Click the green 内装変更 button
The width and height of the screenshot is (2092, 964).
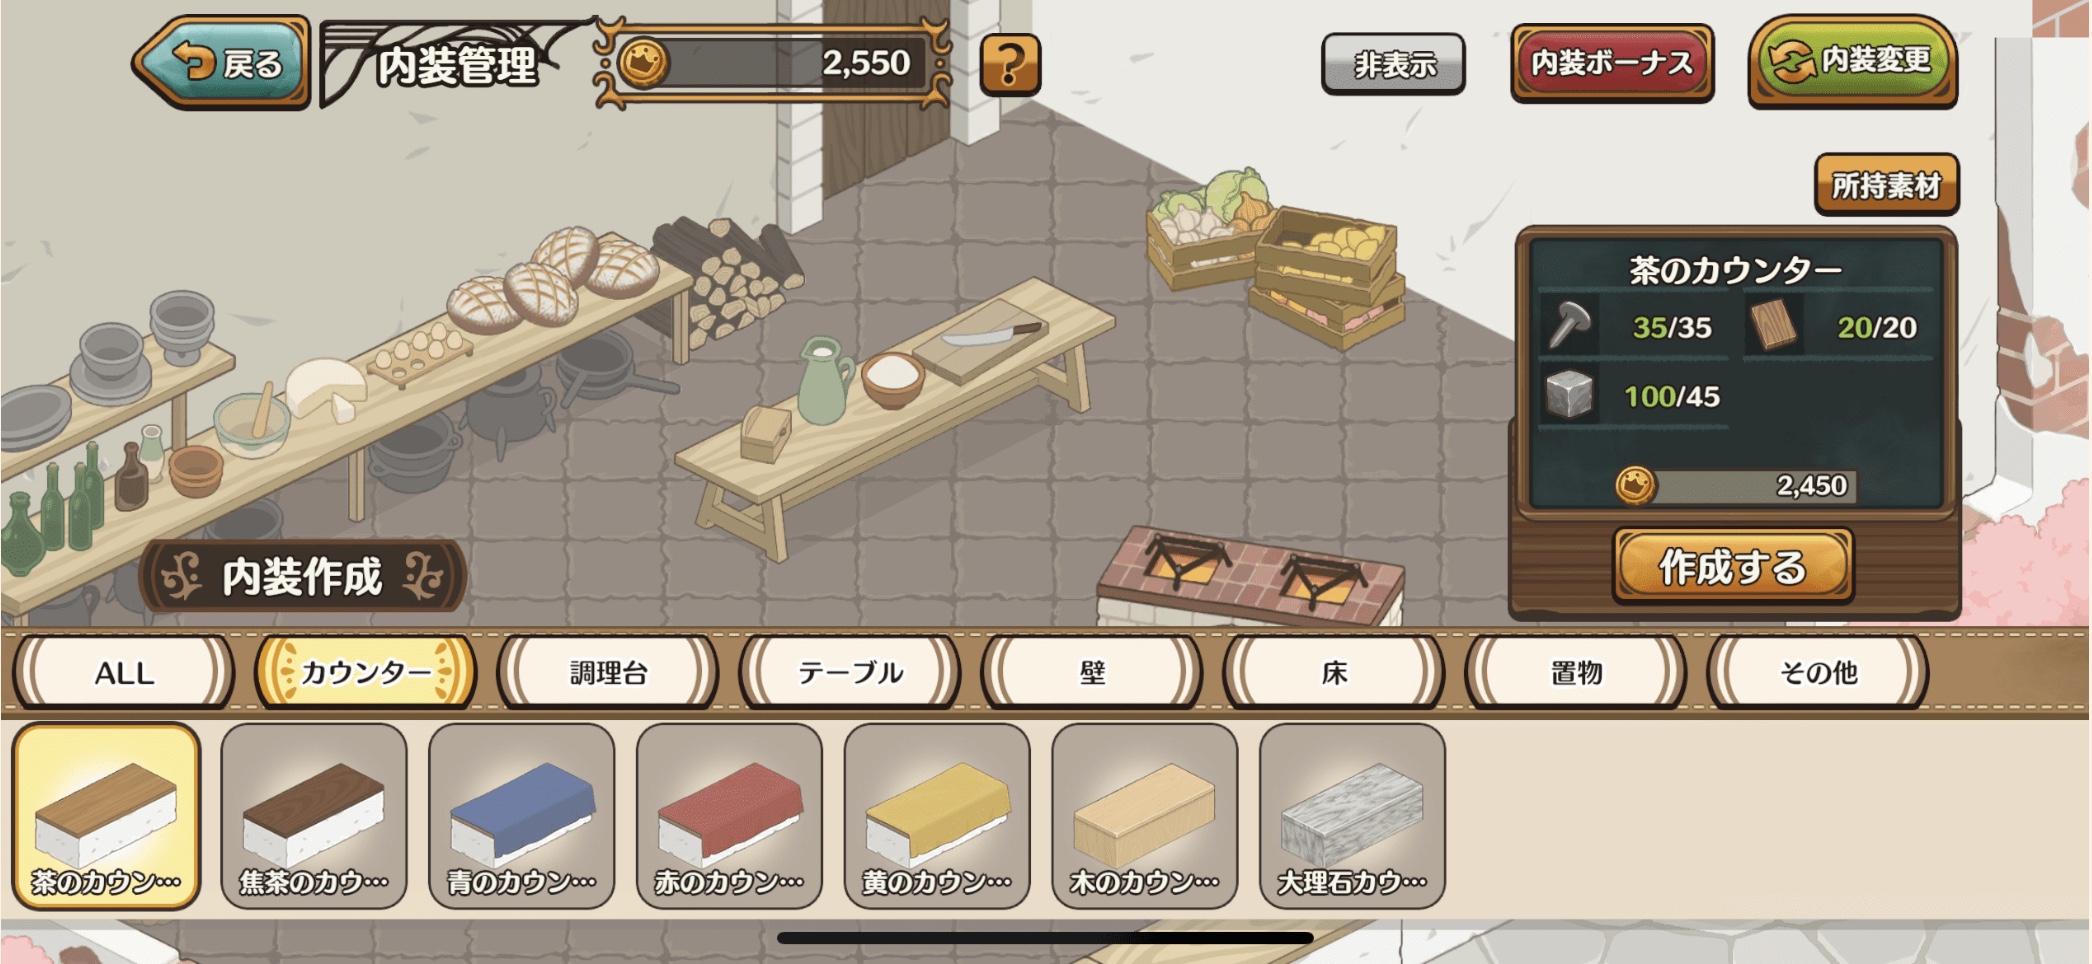[1853, 61]
